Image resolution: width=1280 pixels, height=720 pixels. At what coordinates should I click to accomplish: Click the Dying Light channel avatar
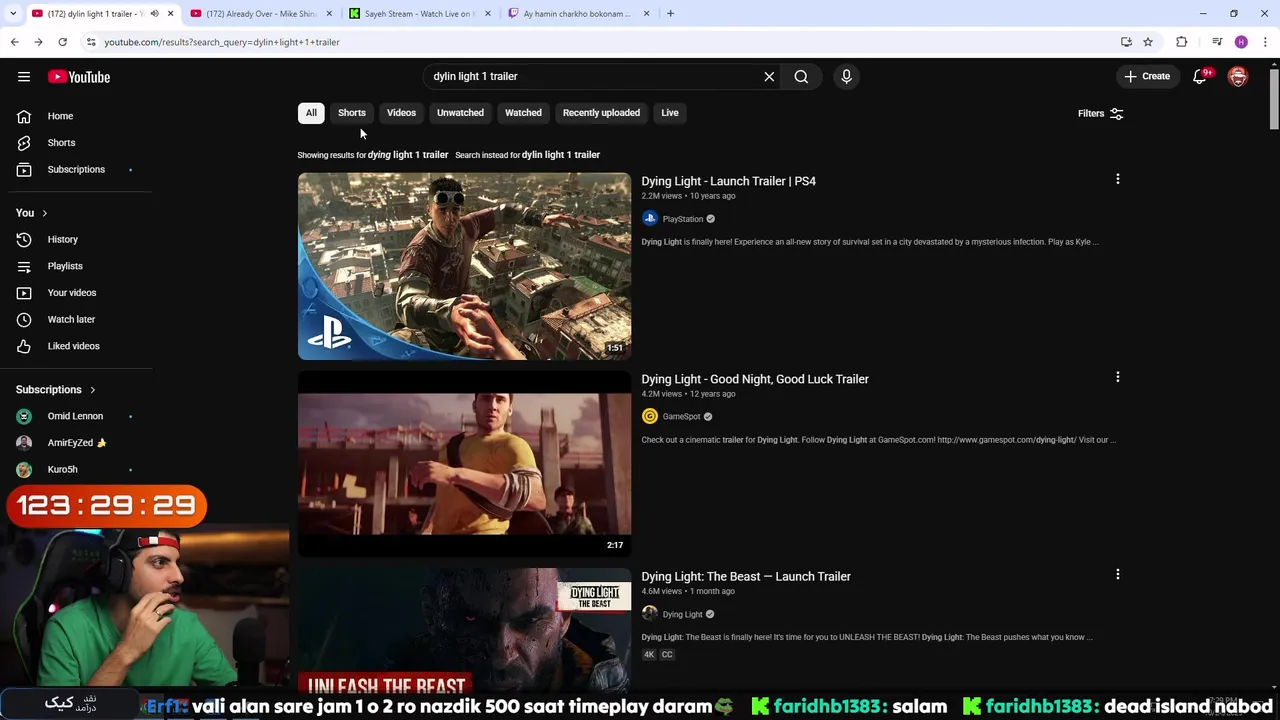(x=650, y=614)
